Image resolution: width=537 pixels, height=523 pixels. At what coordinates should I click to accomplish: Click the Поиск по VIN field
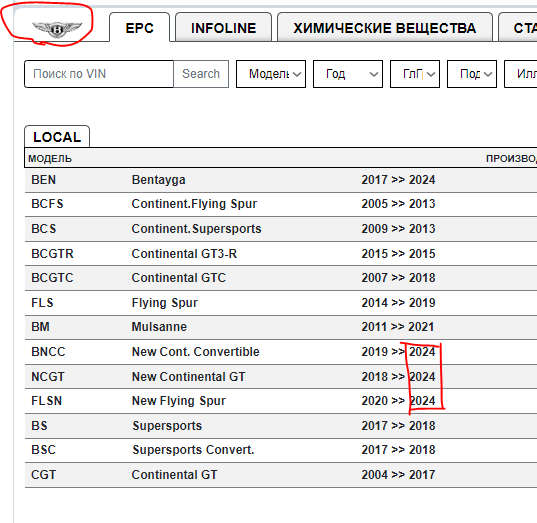click(99, 74)
